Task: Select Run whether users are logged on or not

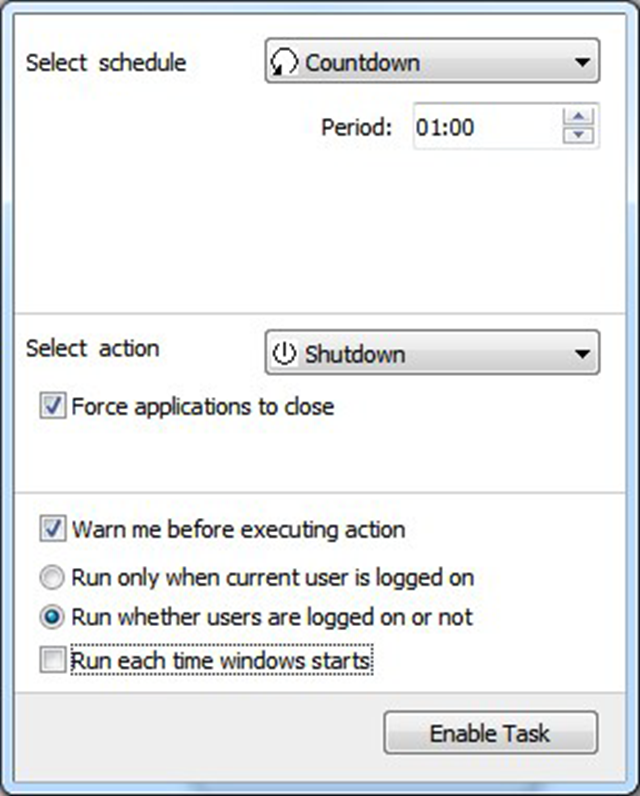Action: point(52,617)
